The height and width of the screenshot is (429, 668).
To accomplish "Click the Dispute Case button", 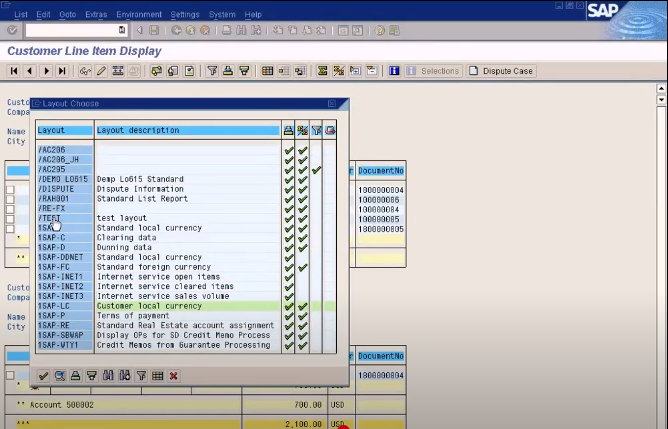I will pos(501,71).
